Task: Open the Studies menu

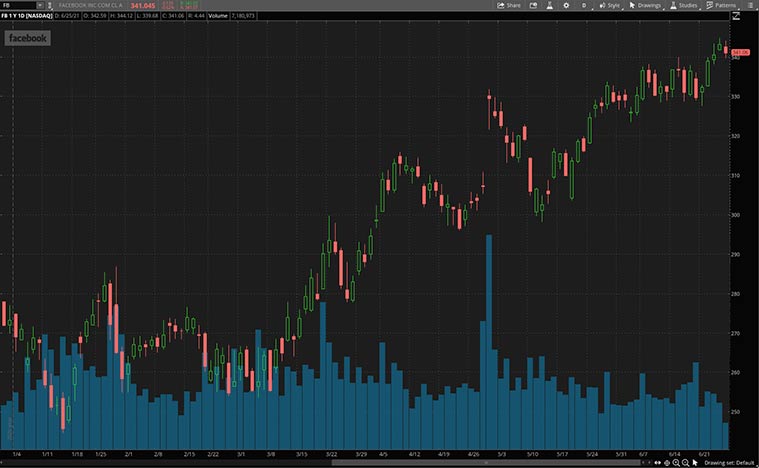Action: click(x=684, y=5)
